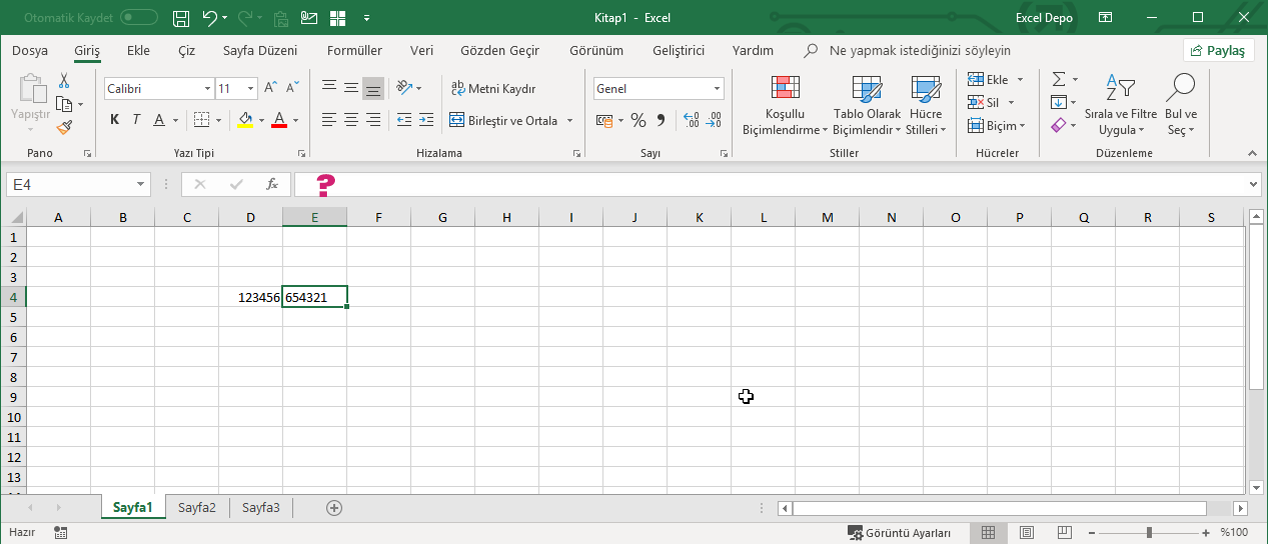The image size is (1268, 544).
Task: Open Hücre Stilleri gallery
Action: [x=926, y=106]
